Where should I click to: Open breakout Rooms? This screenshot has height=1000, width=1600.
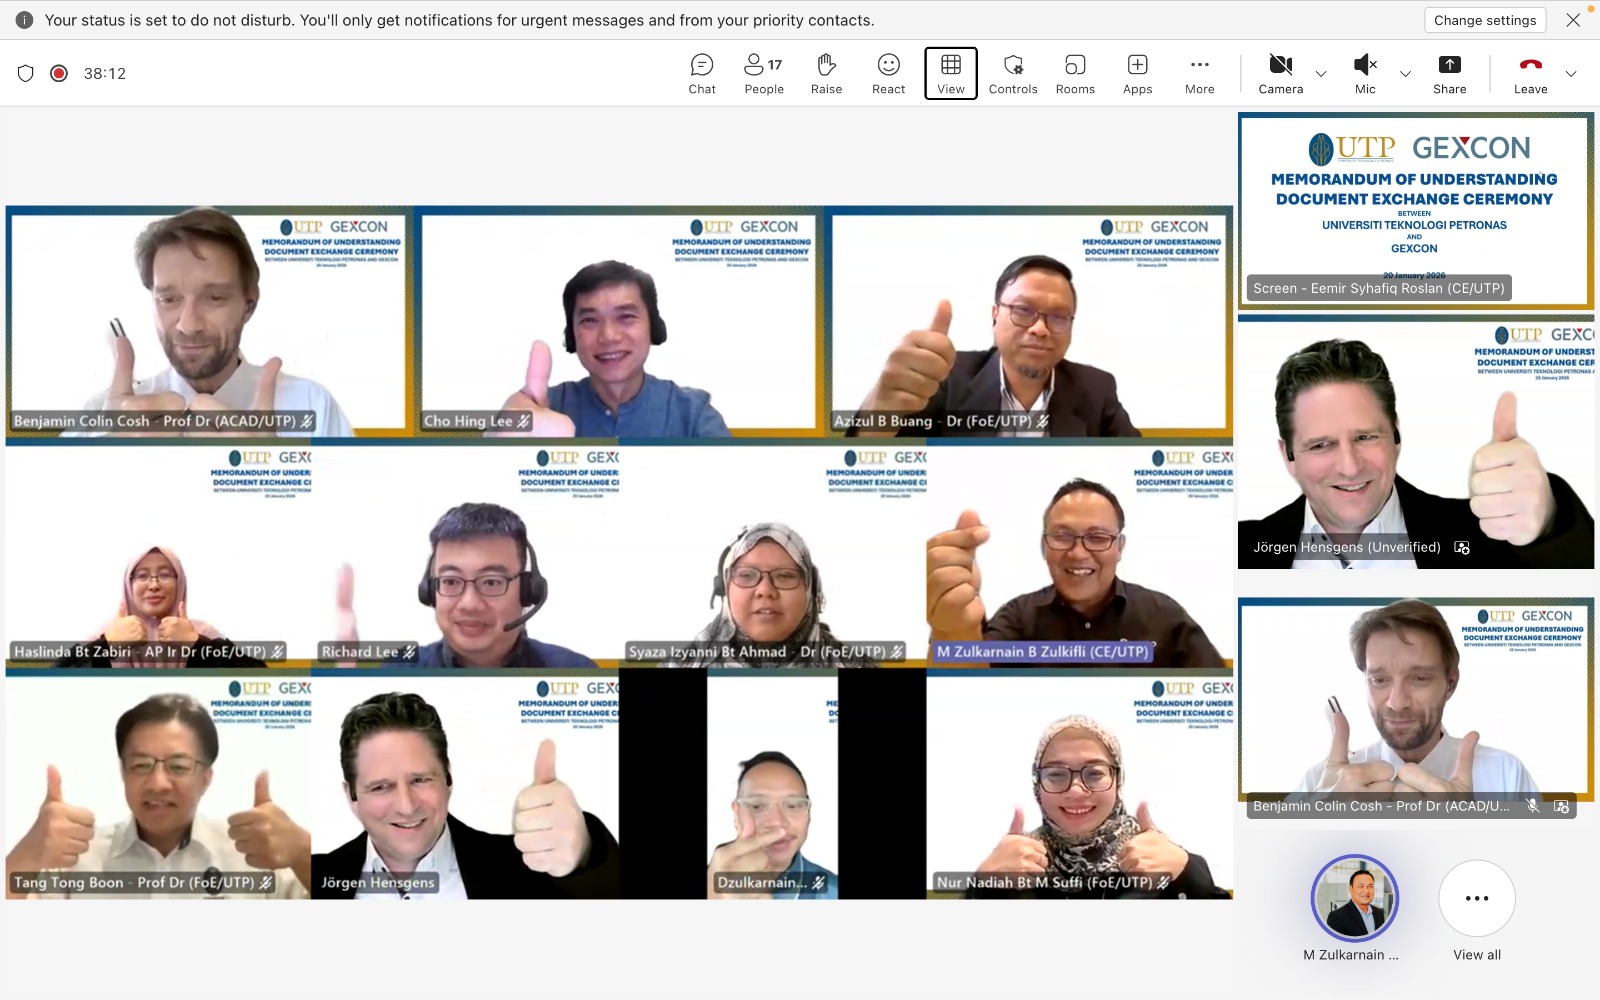coord(1075,74)
